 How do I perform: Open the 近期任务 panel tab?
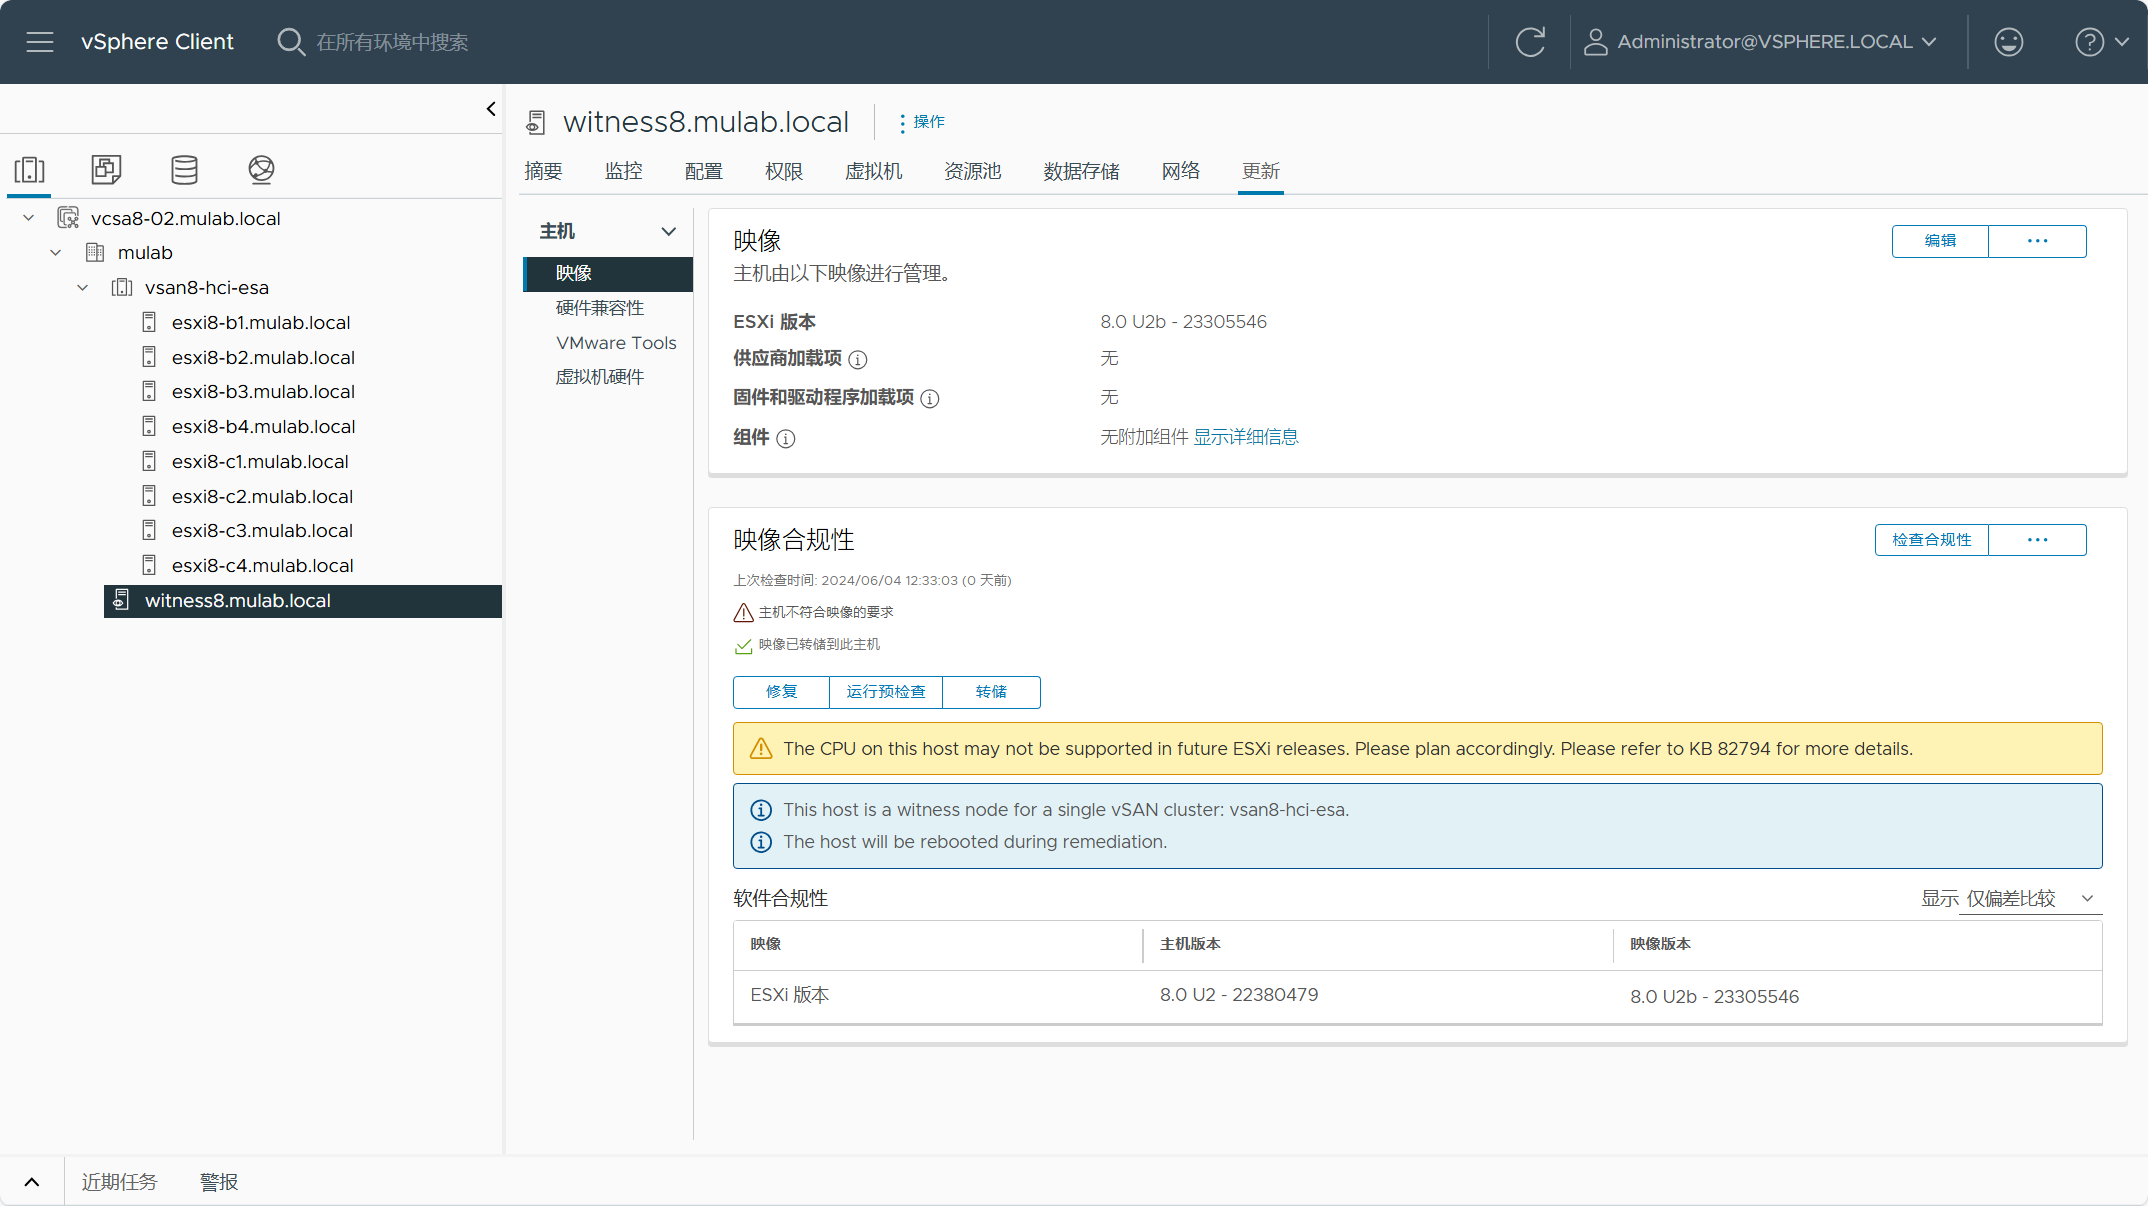[x=119, y=1182]
